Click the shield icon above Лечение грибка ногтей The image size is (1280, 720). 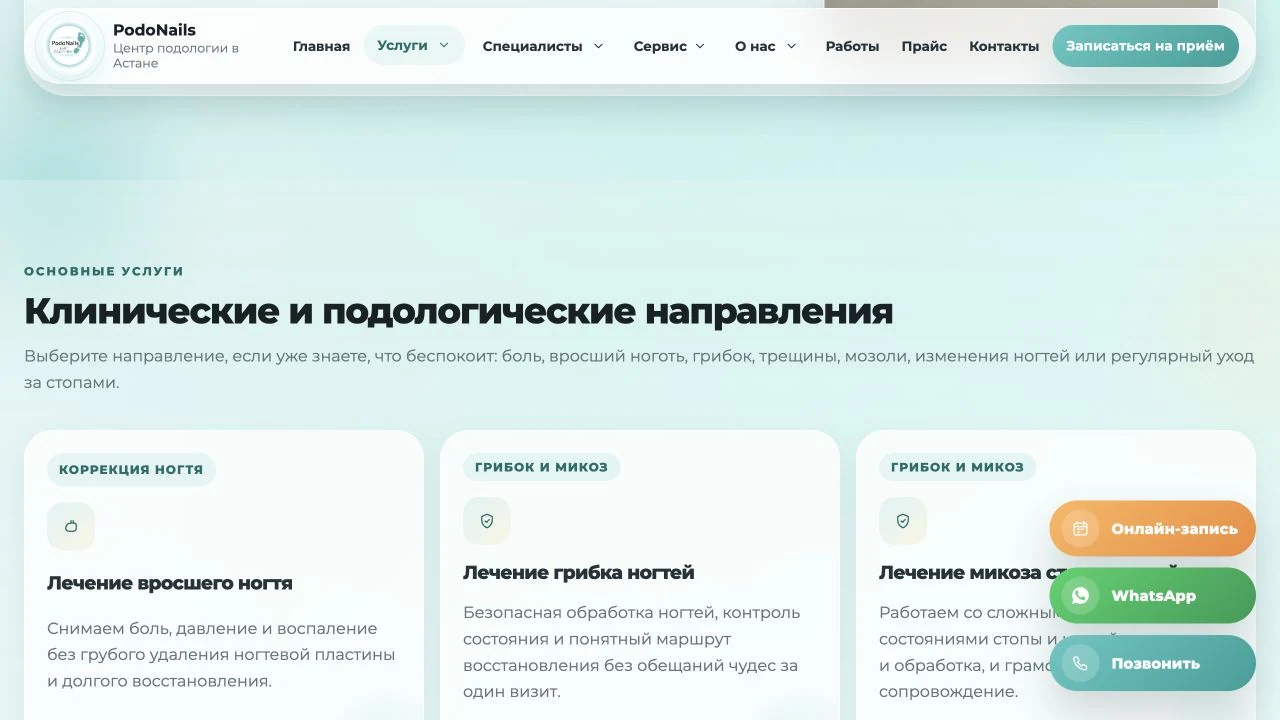[487, 521]
